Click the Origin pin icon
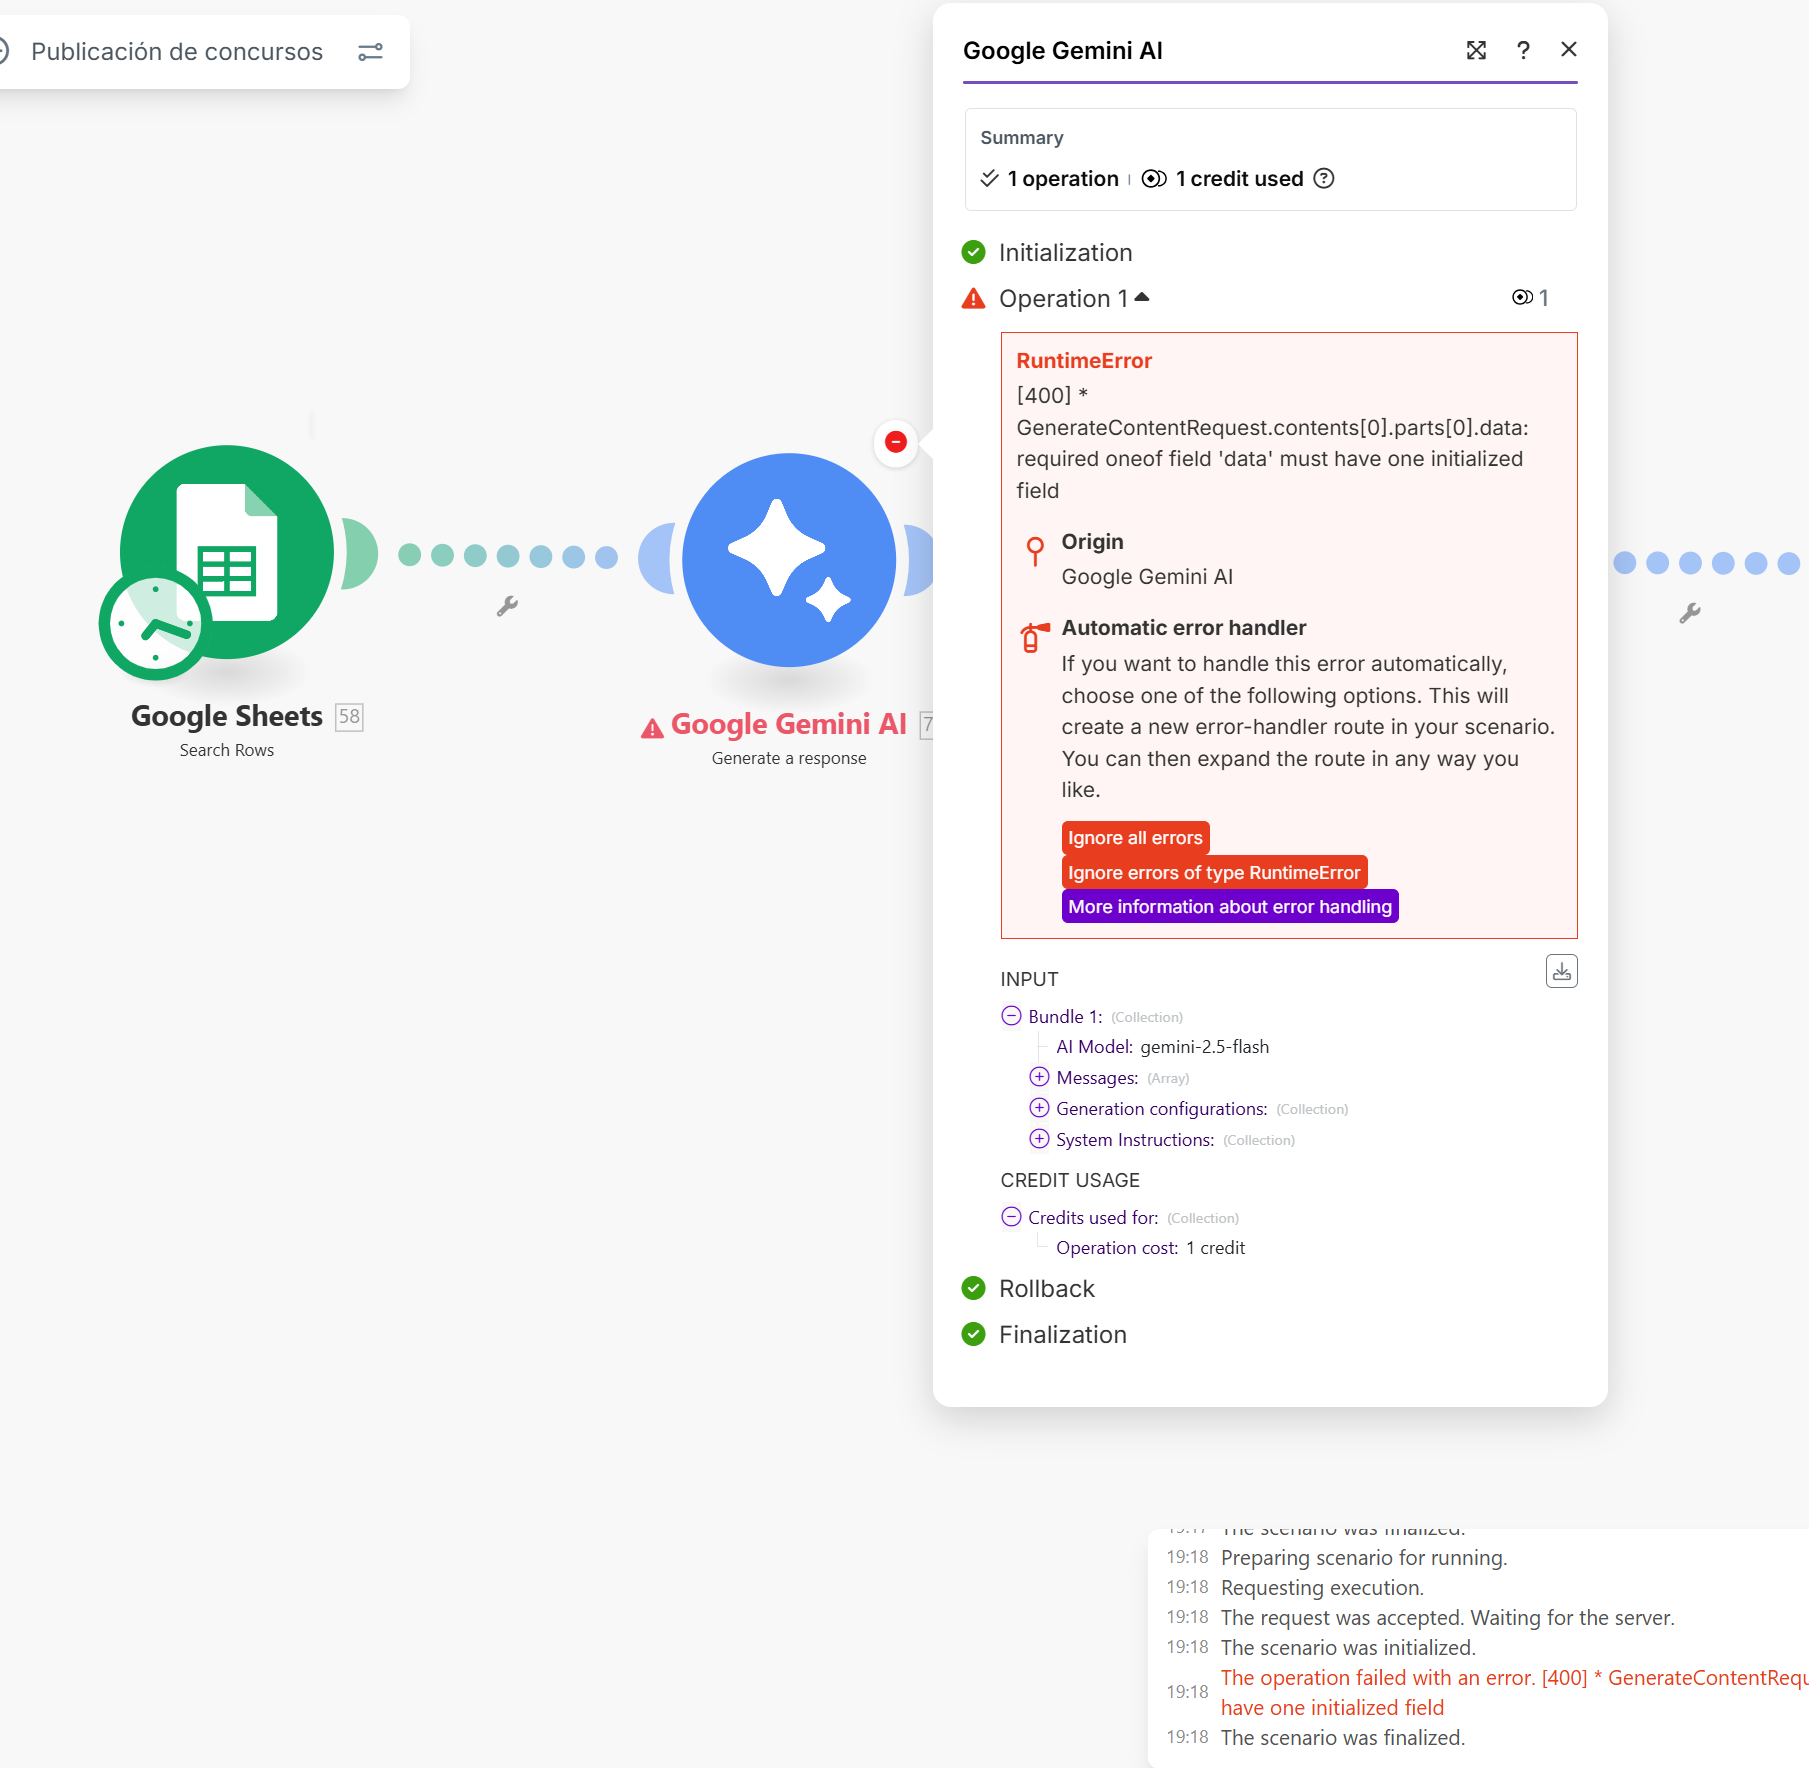This screenshot has height=1768, width=1809. (1035, 550)
